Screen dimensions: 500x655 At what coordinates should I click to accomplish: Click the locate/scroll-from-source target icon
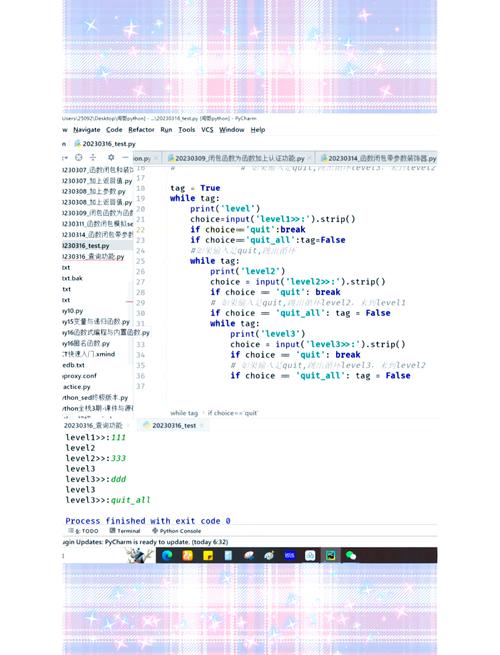pyautogui.click(x=79, y=157)
